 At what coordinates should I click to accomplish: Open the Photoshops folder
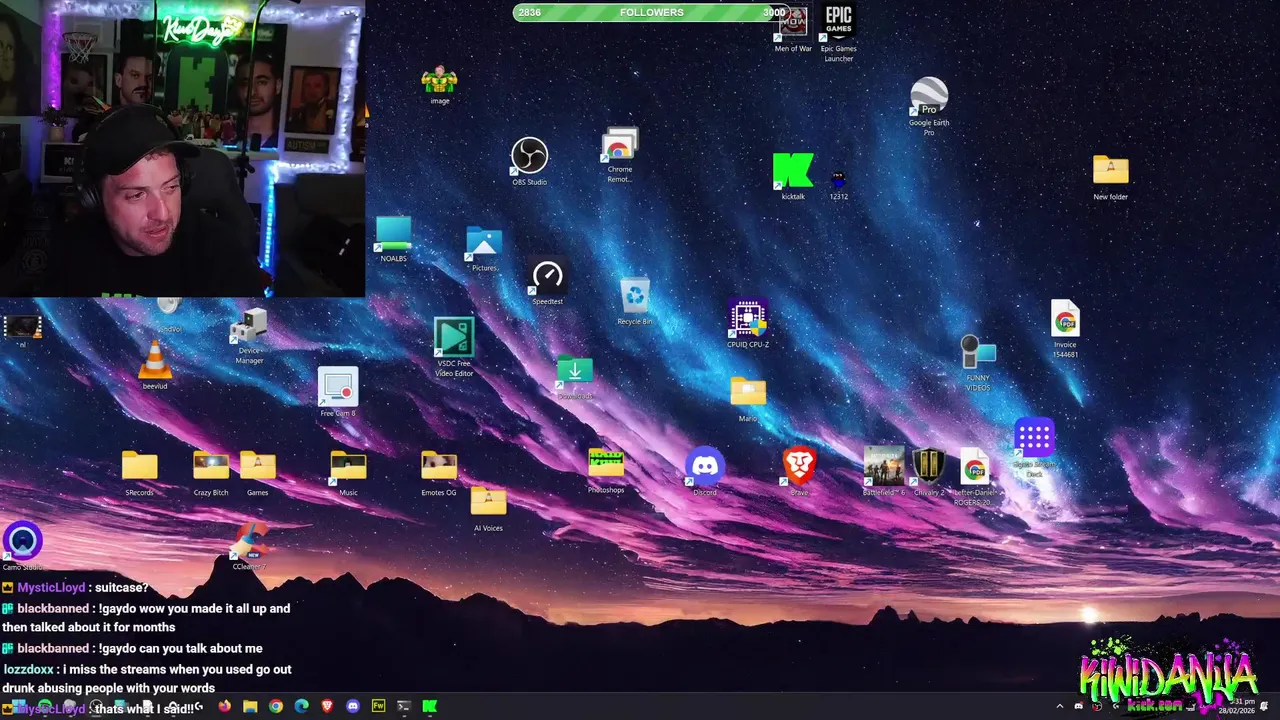coord(606,470)
